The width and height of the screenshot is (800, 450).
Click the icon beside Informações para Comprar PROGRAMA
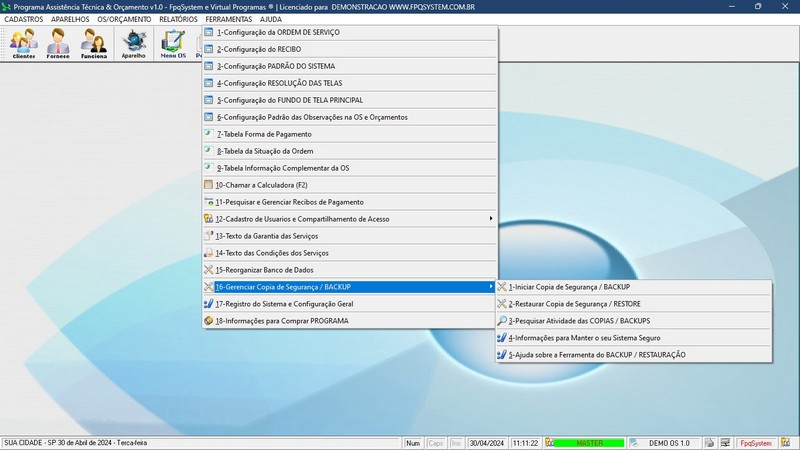tap(209, 320)
